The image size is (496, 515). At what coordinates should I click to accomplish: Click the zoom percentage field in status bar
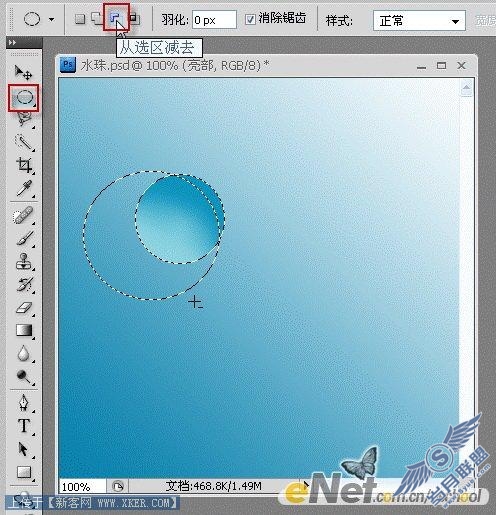(82, 487)
